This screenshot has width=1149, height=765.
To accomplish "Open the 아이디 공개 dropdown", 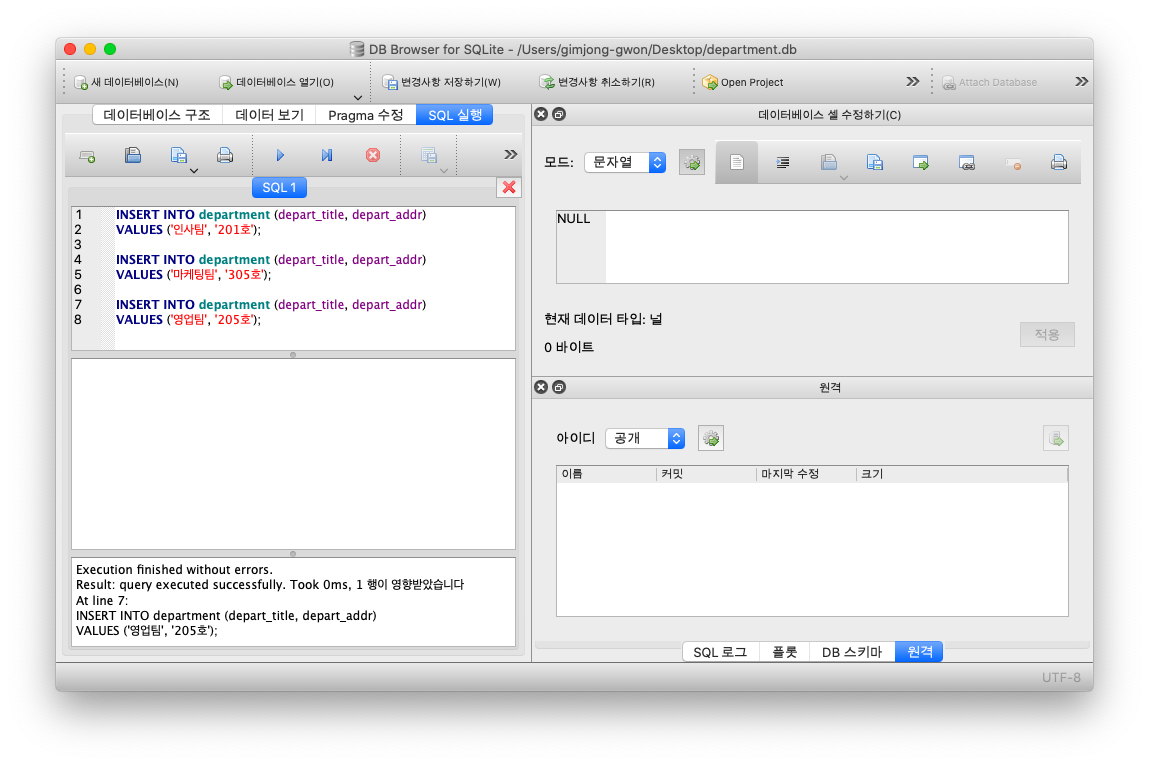I will click(645, 438).
